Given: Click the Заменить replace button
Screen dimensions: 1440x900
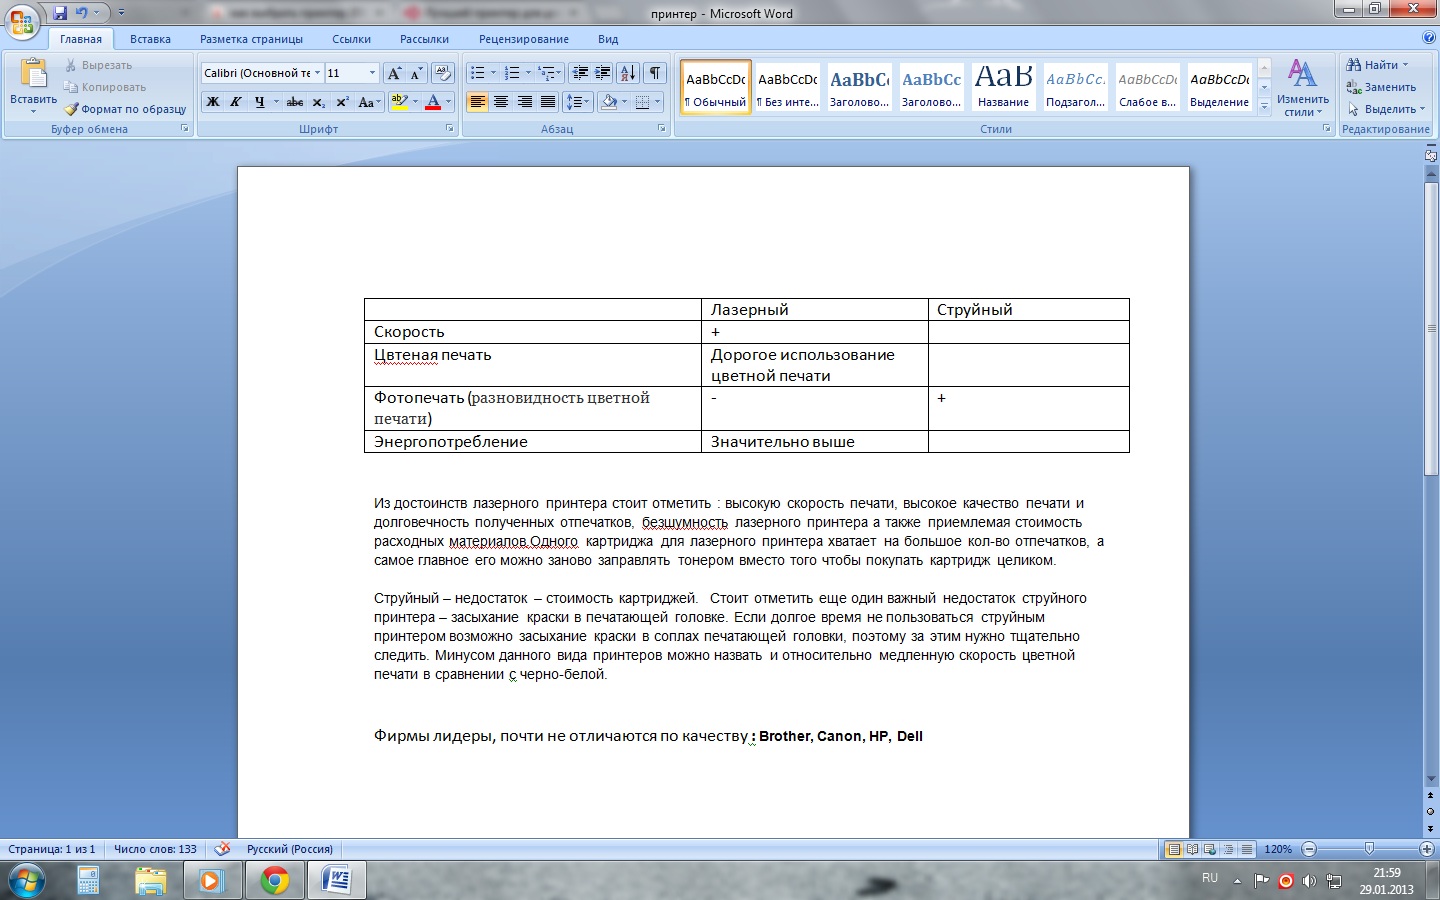Looking at the screenshot, I should pyautogui.click(x=1381, y=87).
